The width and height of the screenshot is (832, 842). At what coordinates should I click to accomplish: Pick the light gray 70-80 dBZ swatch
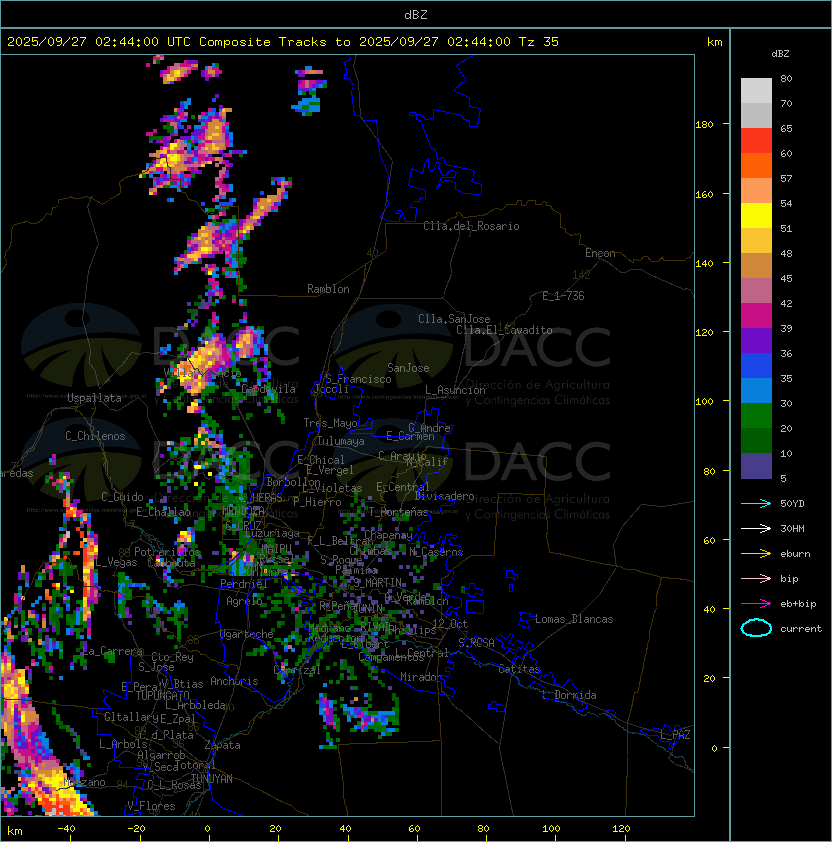[x=756, y=90]
